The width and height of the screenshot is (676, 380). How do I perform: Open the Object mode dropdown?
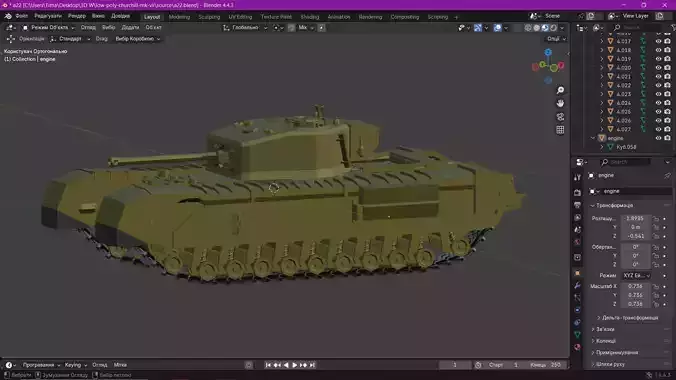[x=48, y=28]
